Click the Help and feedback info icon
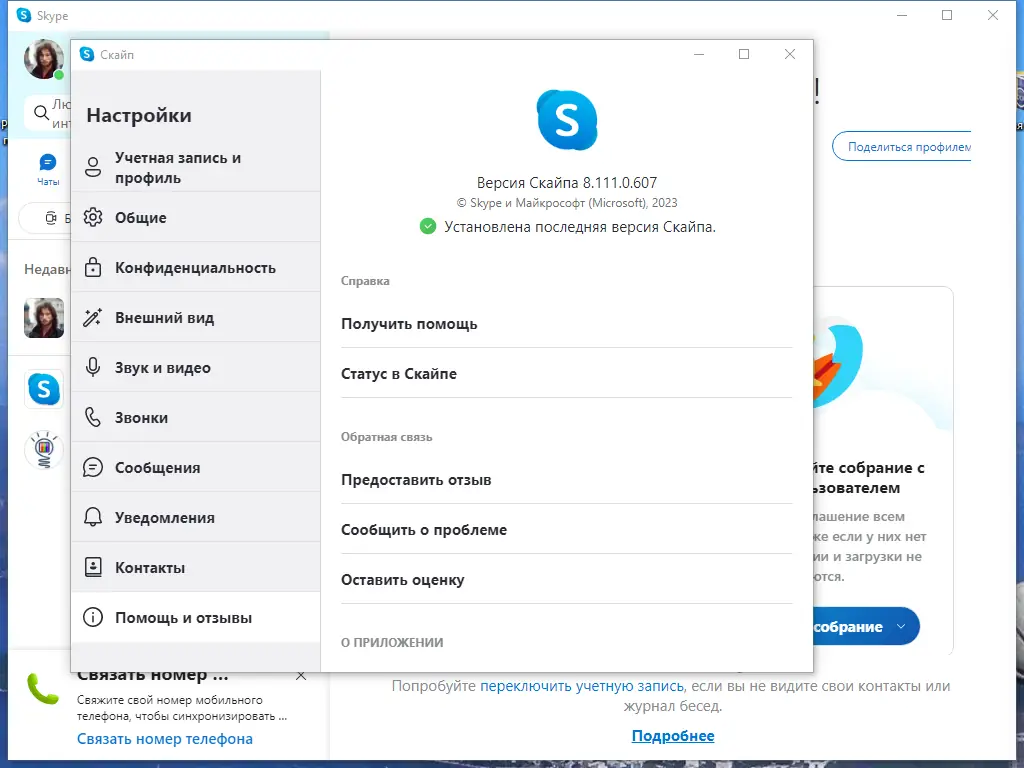The width and height of the screenshot is (1024, 768). 93,617
